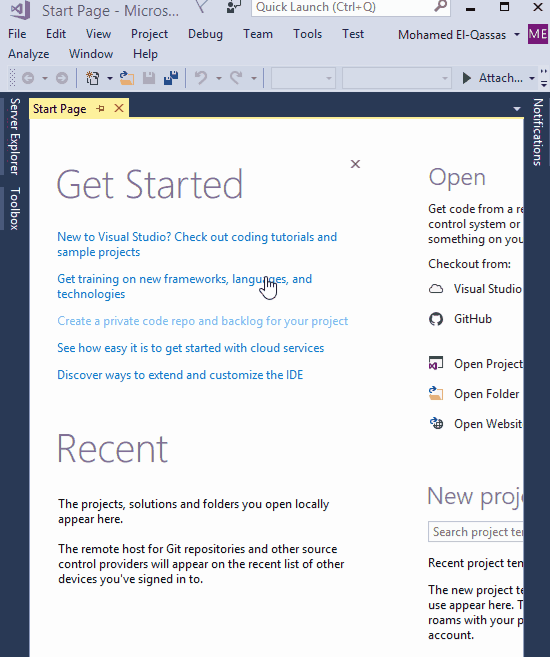Click the Open Folder link
This screenshot has width=550, height=657.
(487, 394)
